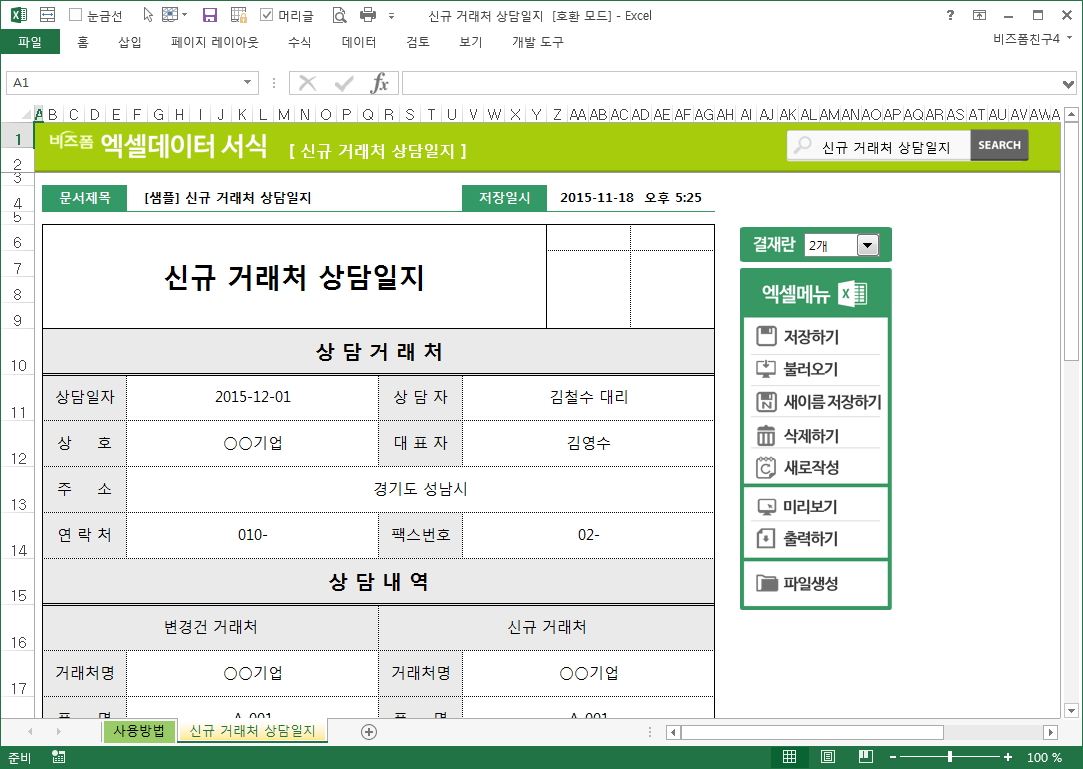
Task: Open the 결재란 2개 dropdown
Action: click(866, 245)
